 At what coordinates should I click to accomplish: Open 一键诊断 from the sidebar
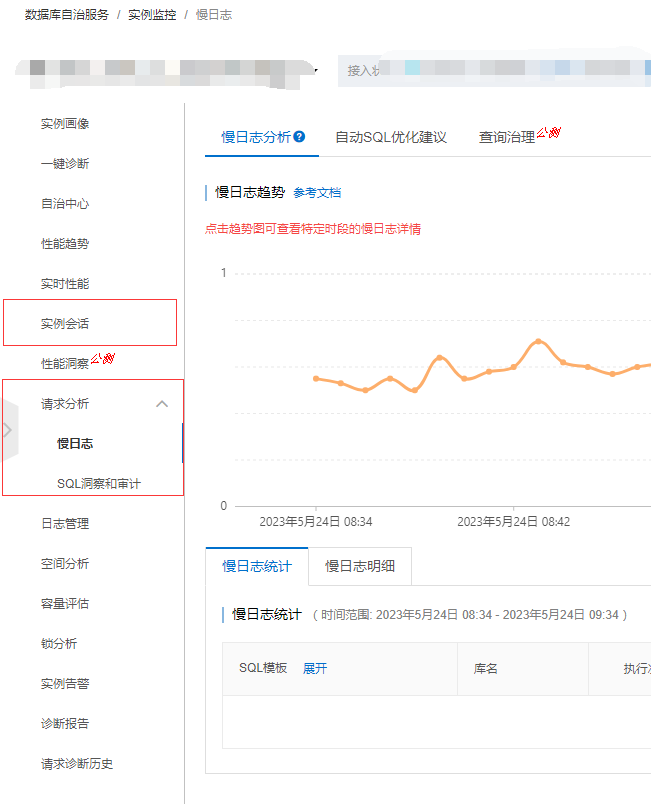point(65,164)
